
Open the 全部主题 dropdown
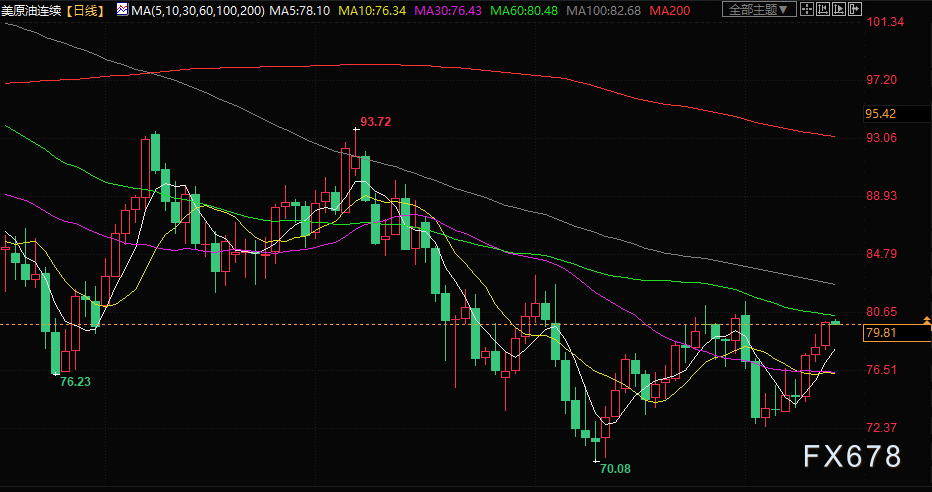pyautogui.click(x=756, y=10)
